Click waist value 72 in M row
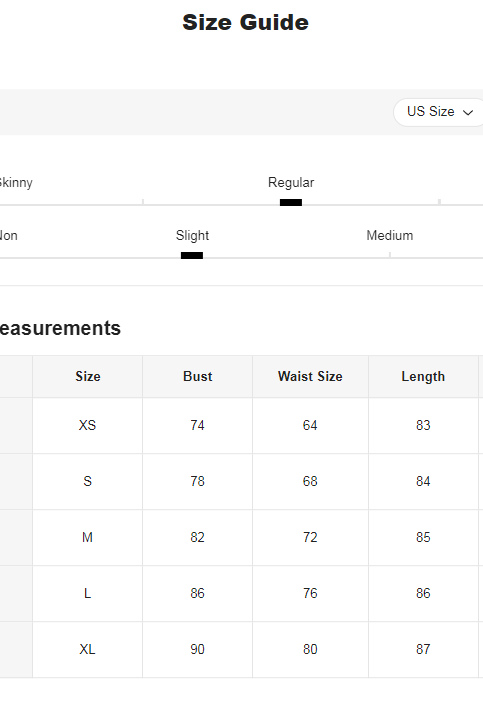The width and height of the screenshot is (483, 721). click(x=310, y=538)
